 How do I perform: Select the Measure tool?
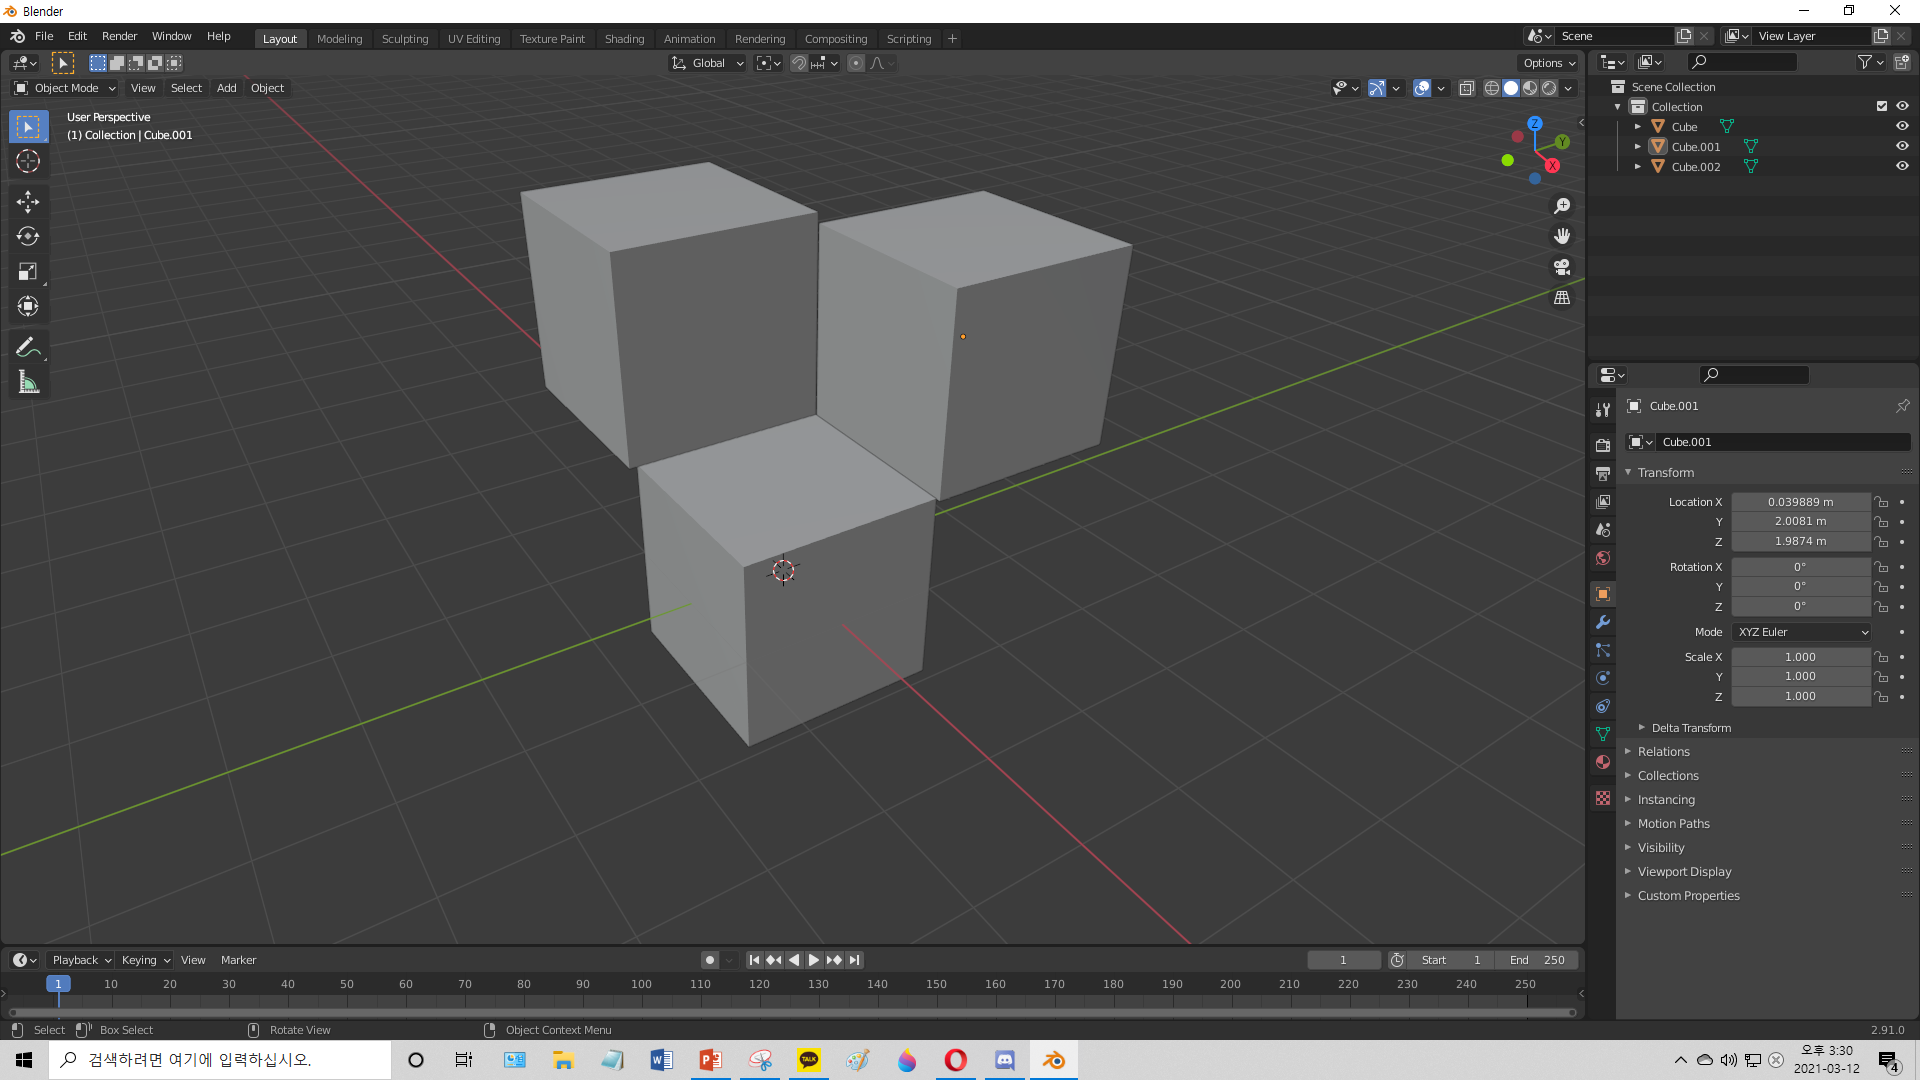(28, 383)
